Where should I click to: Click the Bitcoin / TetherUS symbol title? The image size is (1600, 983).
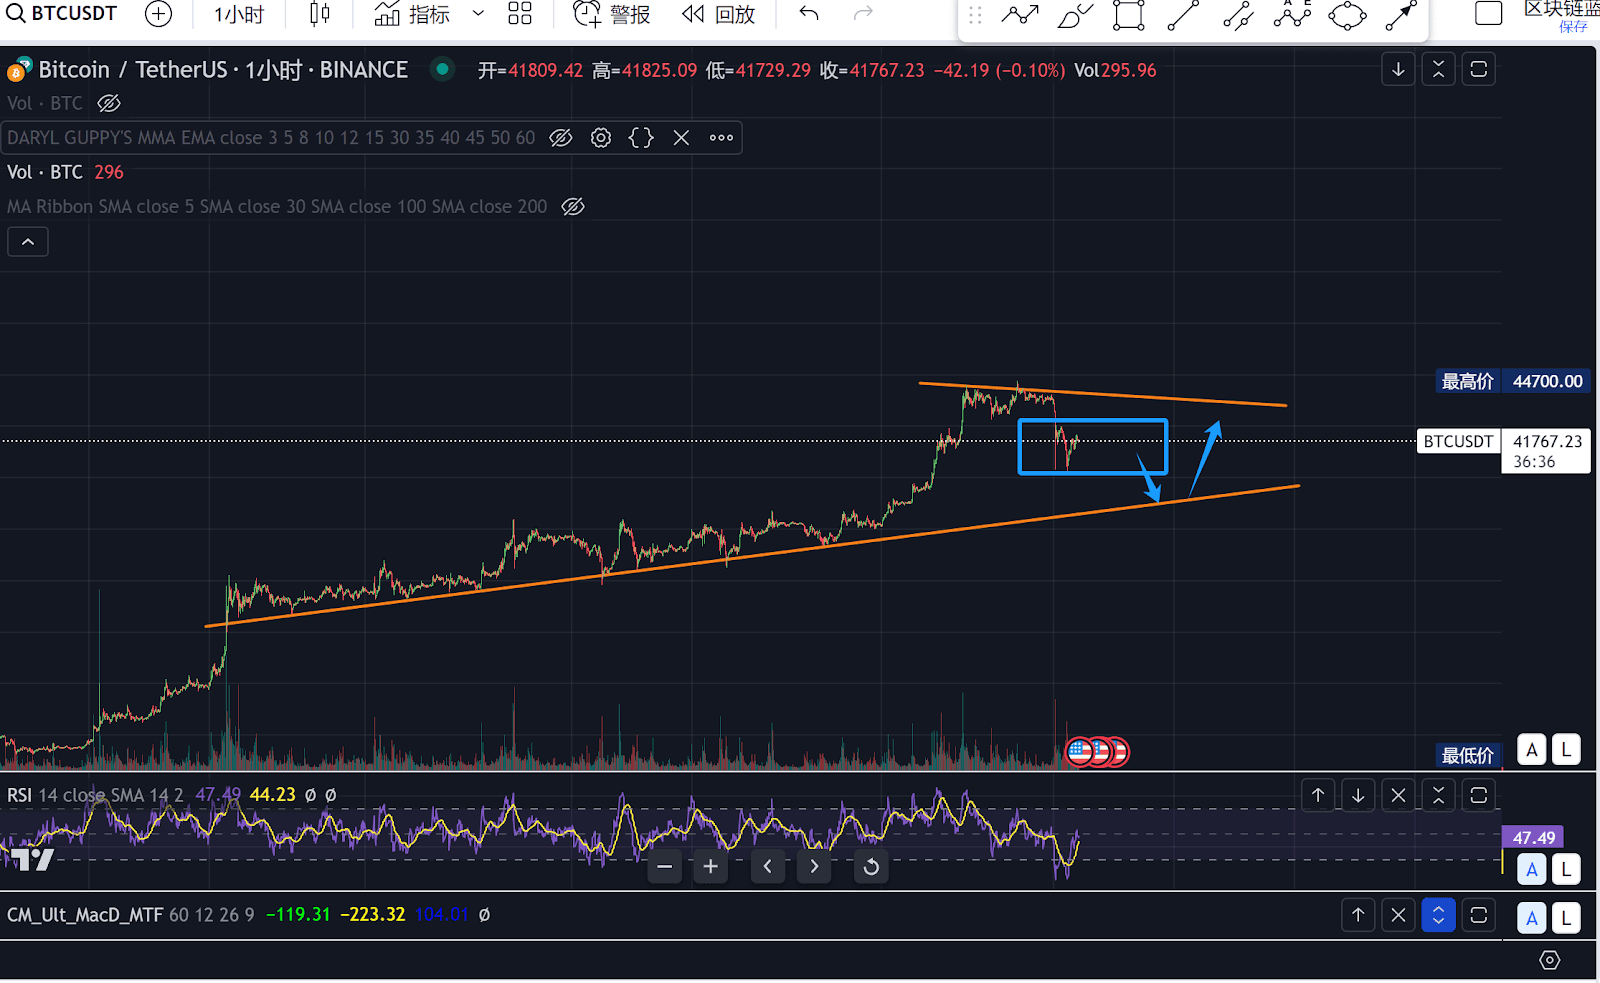coord(223,70)
